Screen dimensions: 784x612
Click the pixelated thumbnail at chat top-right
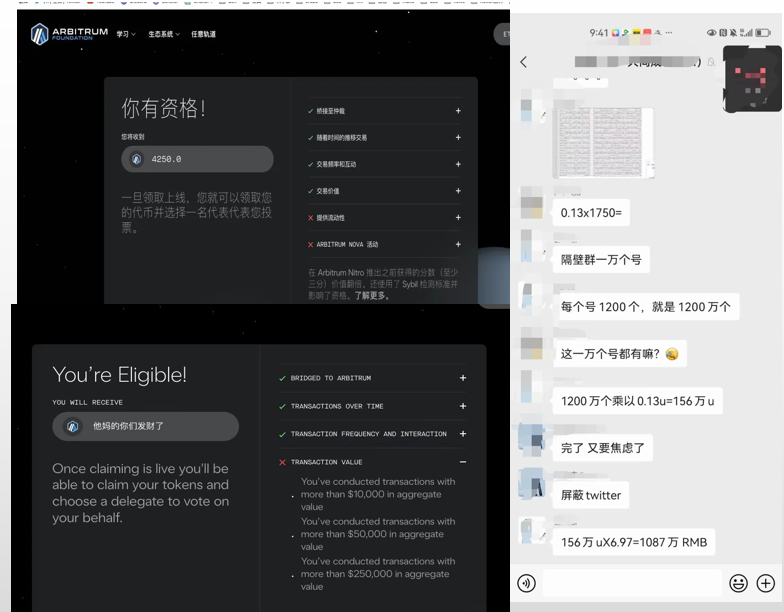tap(752, 78)
